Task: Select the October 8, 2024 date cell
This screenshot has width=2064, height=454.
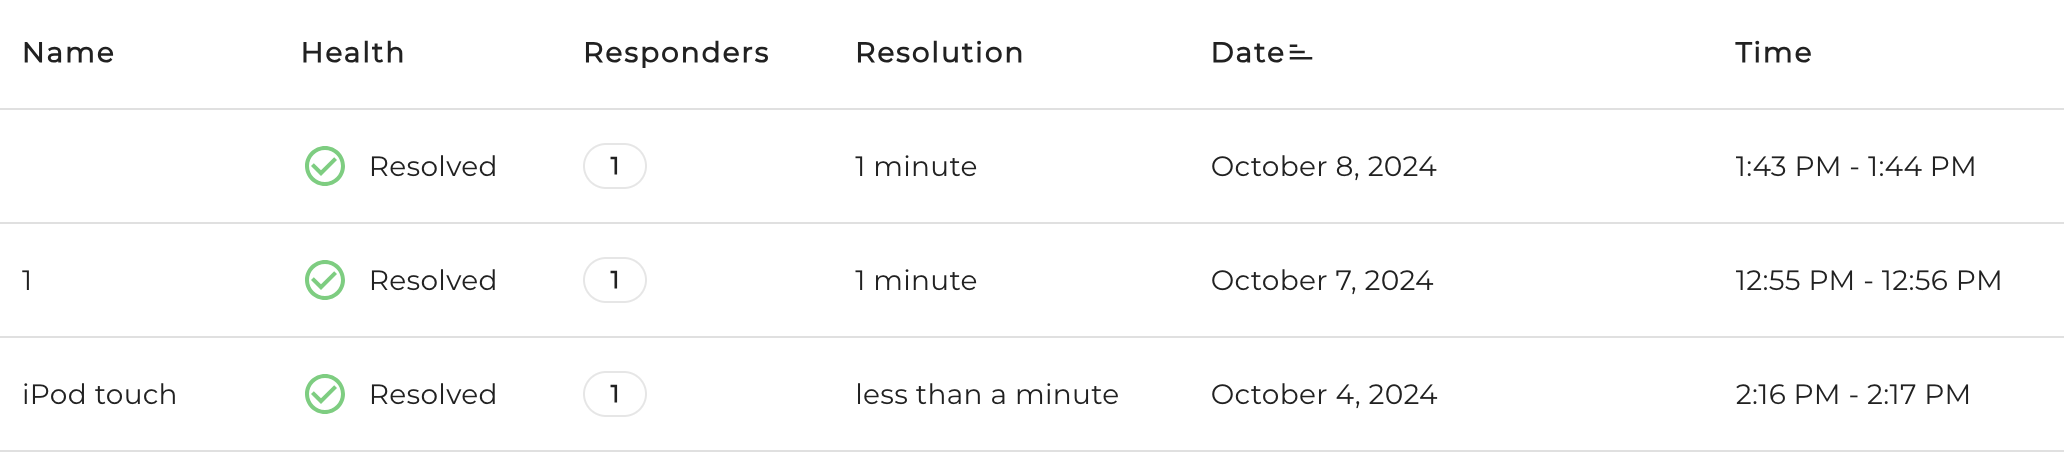Action: pyautogui.click(x=1324, y=166)
